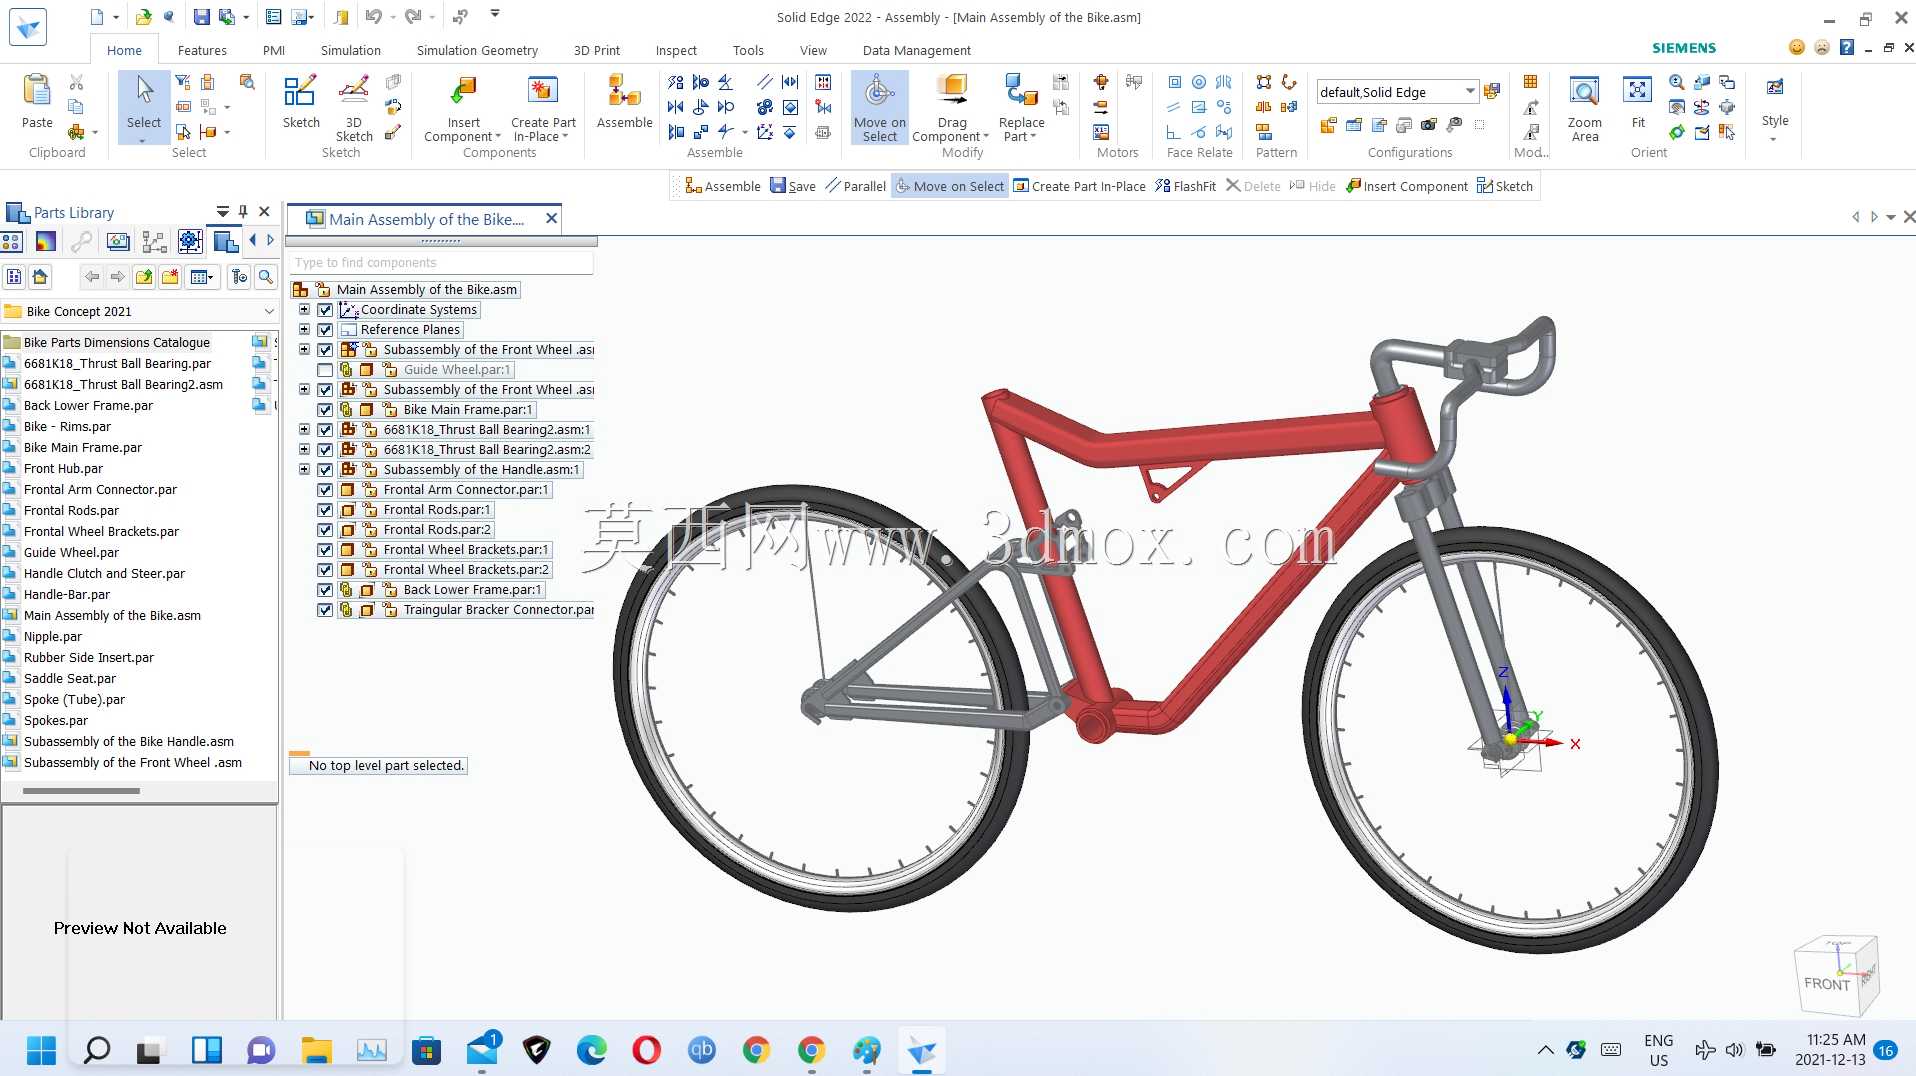
Task: Open the Parts Library panel options arrow
Action: tap(223, 212)
